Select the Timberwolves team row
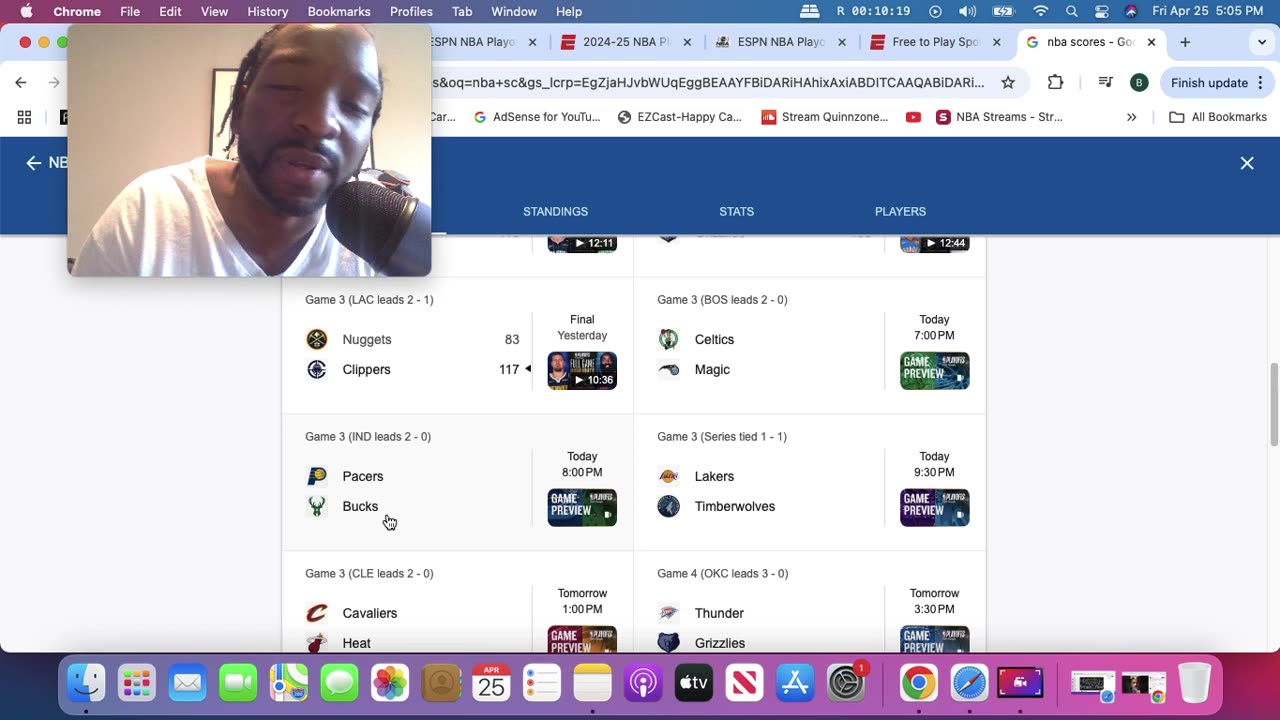 pyautogui.click(x=765, y=506)
